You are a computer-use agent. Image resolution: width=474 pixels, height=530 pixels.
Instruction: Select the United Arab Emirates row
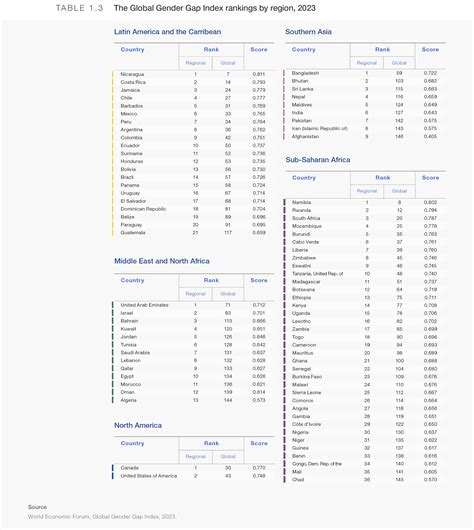point(193,305)
